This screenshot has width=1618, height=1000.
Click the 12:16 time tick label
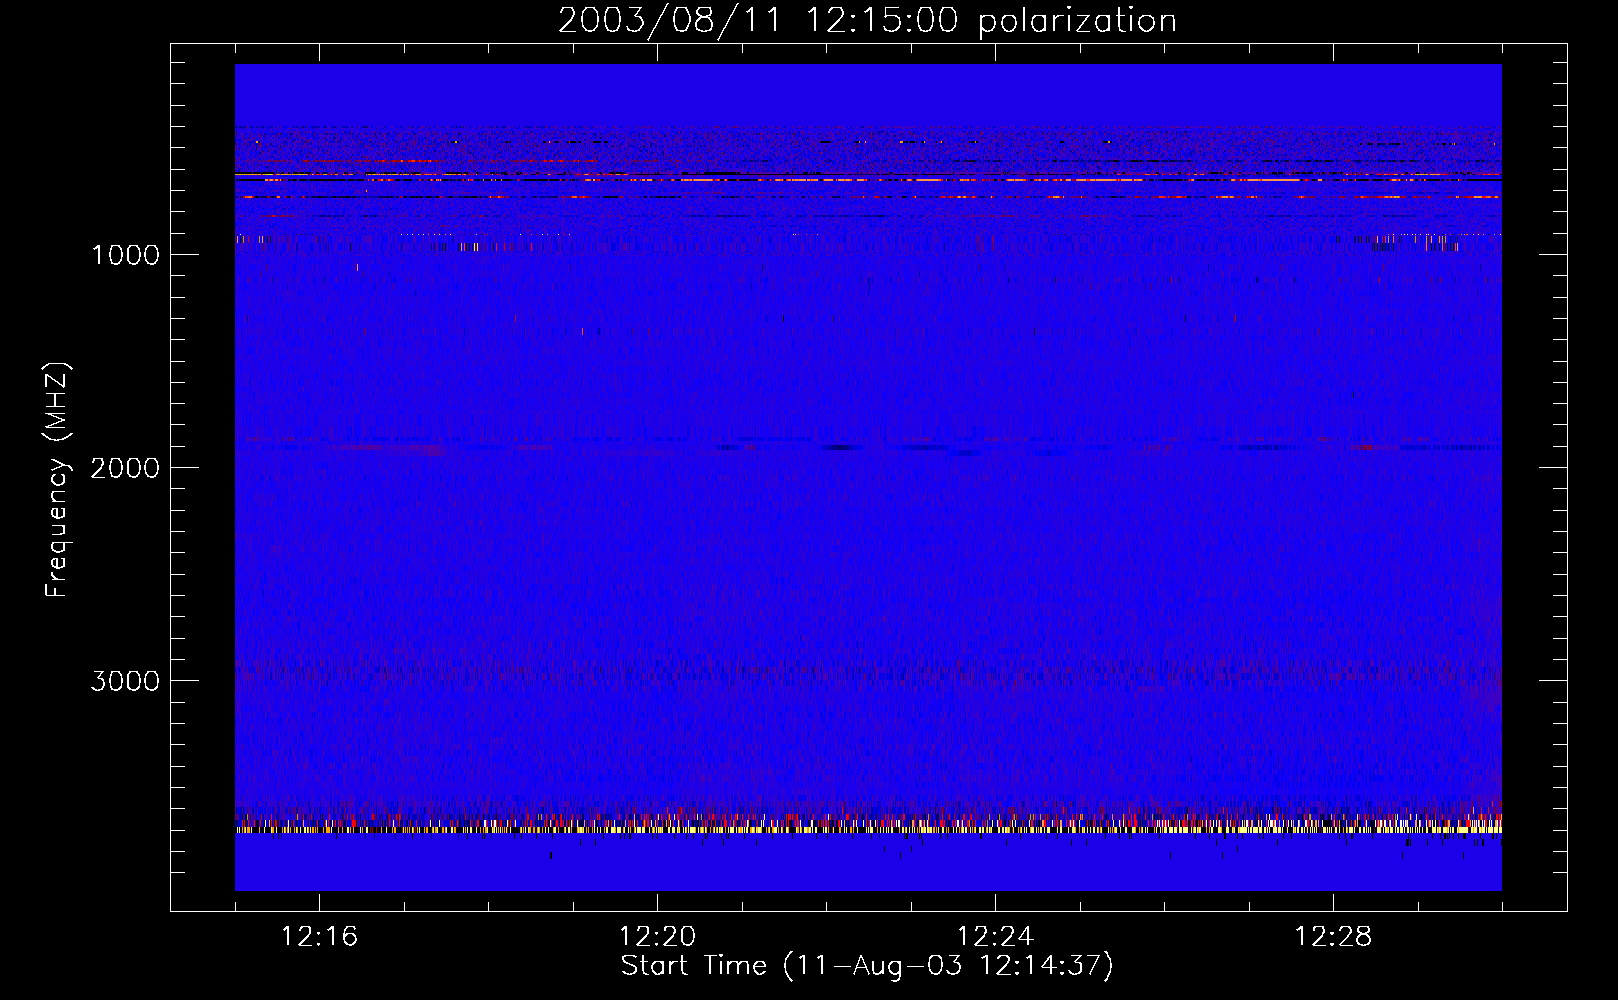(x=319, y=937)
